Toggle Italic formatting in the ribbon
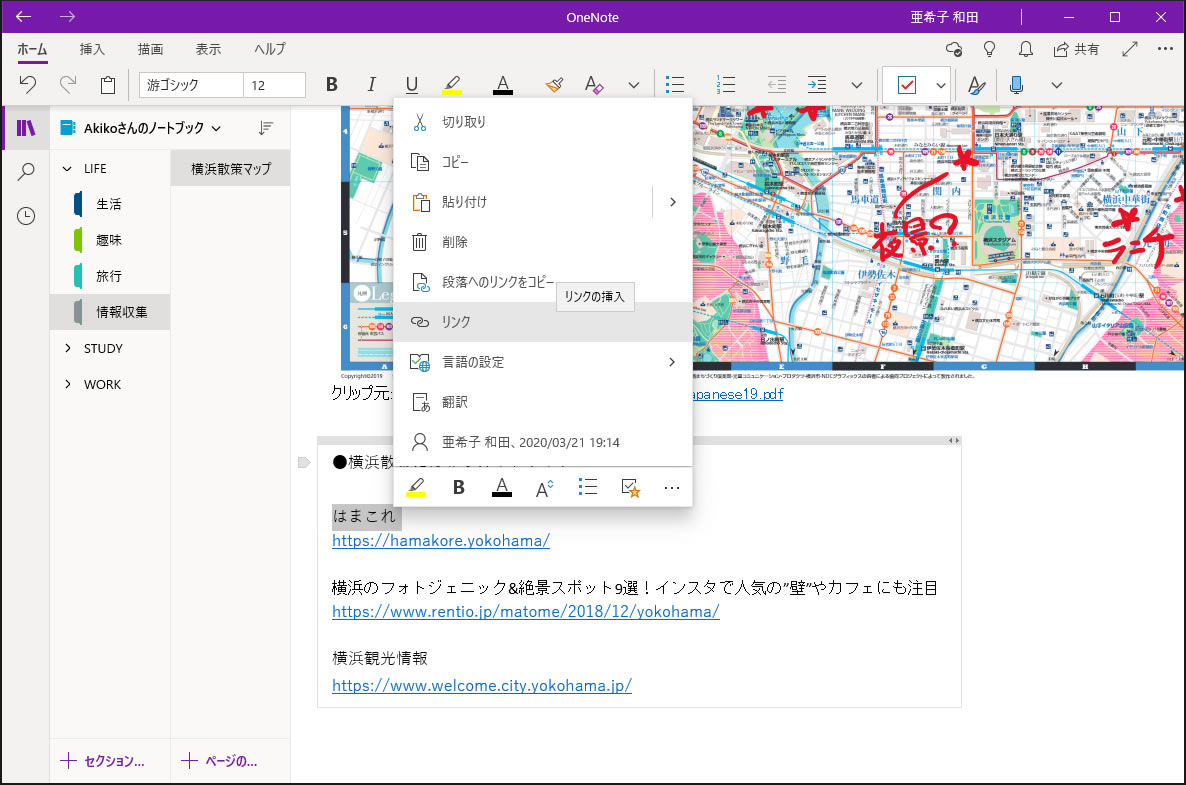The height and width of the screenshot is (785, 1186). [x=372, y=85]
